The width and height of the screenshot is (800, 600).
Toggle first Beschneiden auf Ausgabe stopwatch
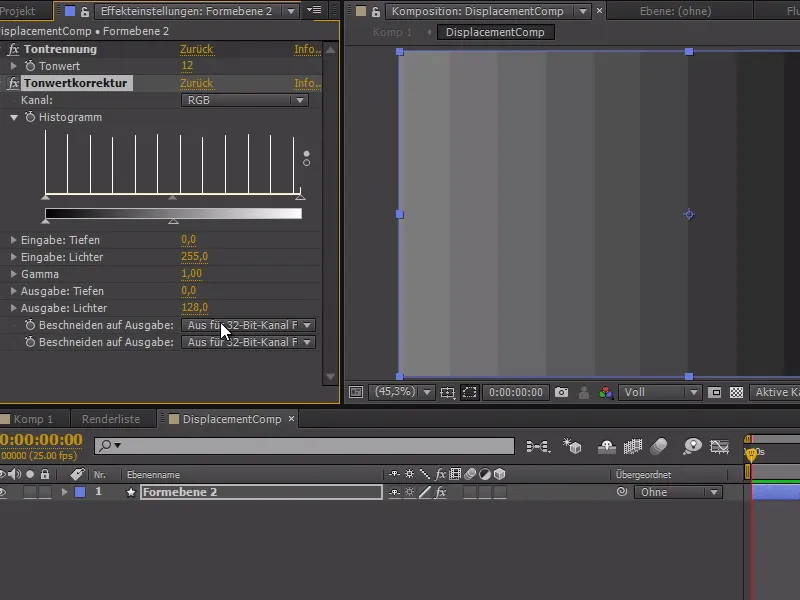[x=31, y=325]
